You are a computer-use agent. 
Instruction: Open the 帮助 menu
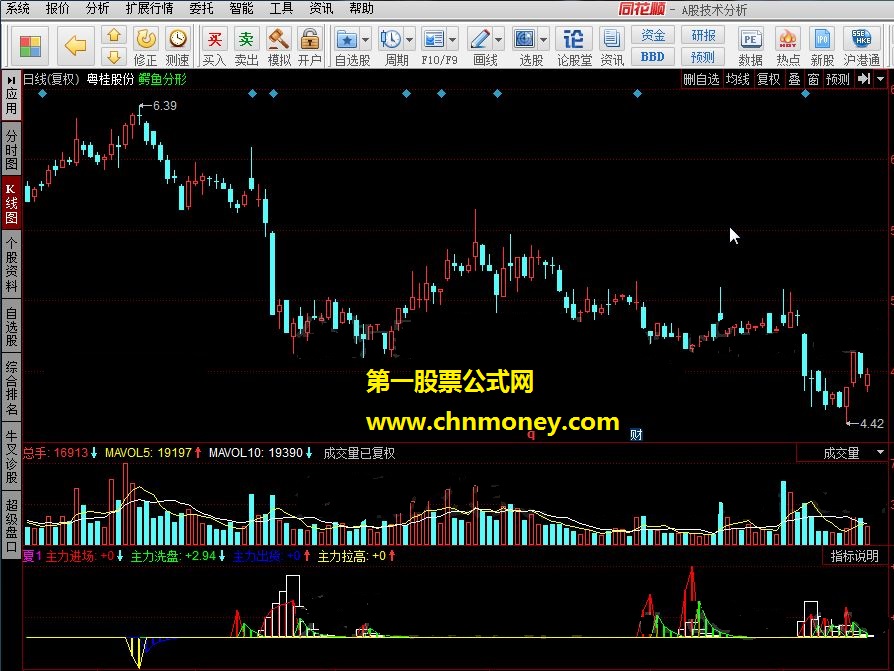point(361,9)
